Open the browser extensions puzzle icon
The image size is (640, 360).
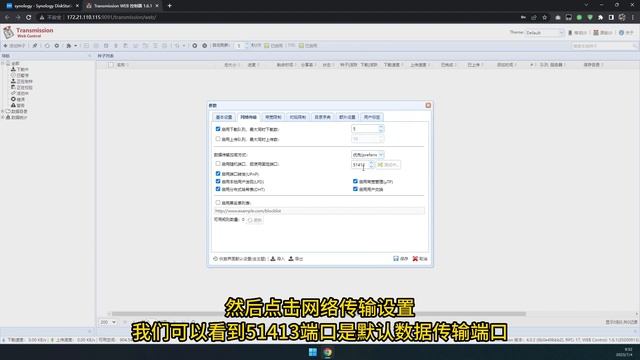click(600, 17)
